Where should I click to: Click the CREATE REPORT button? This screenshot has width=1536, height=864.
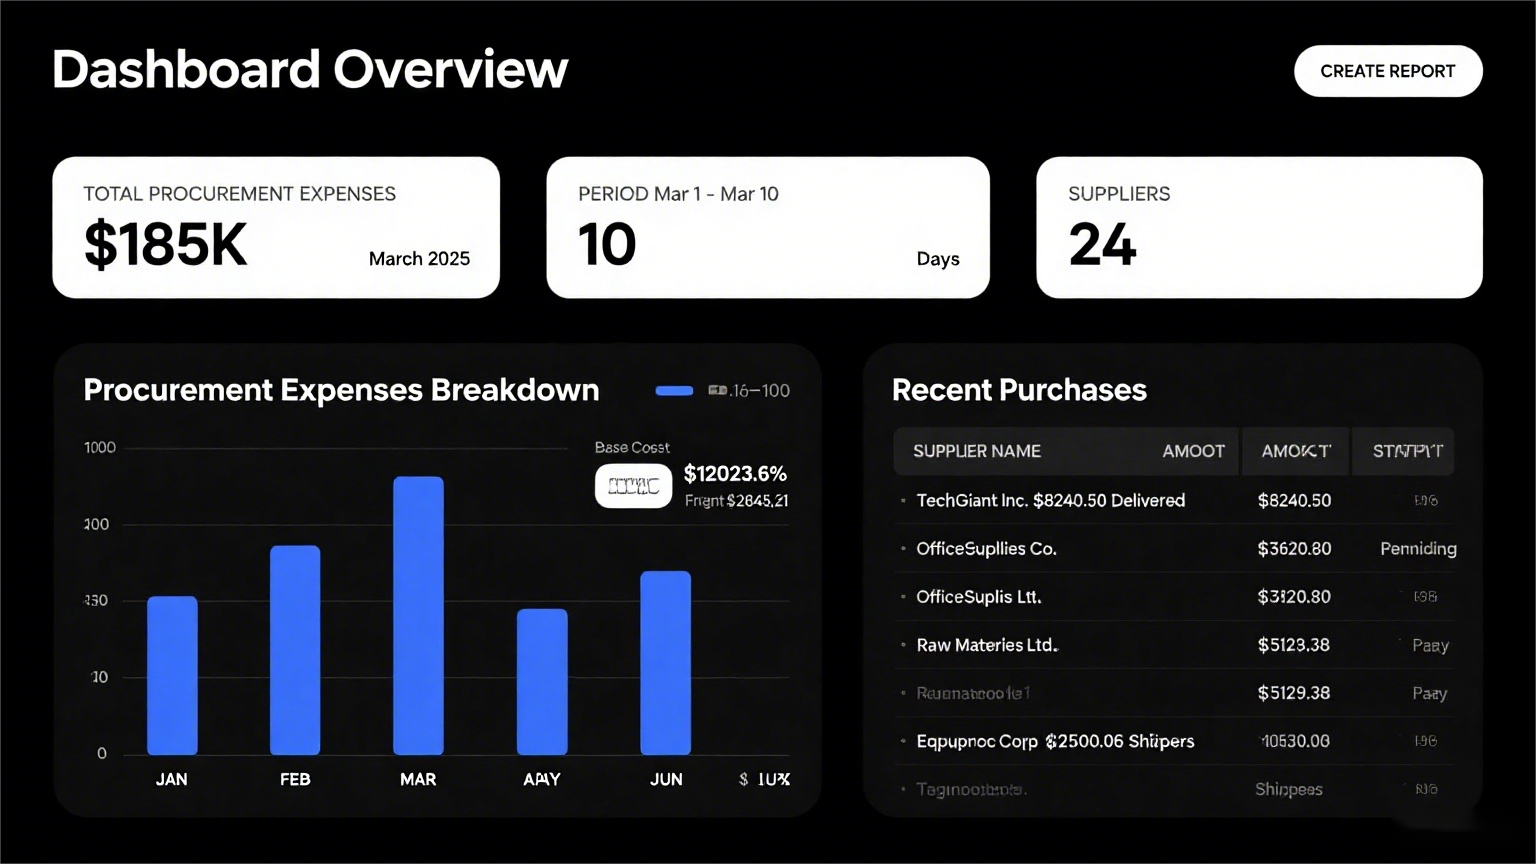[x=1387, y=71]
